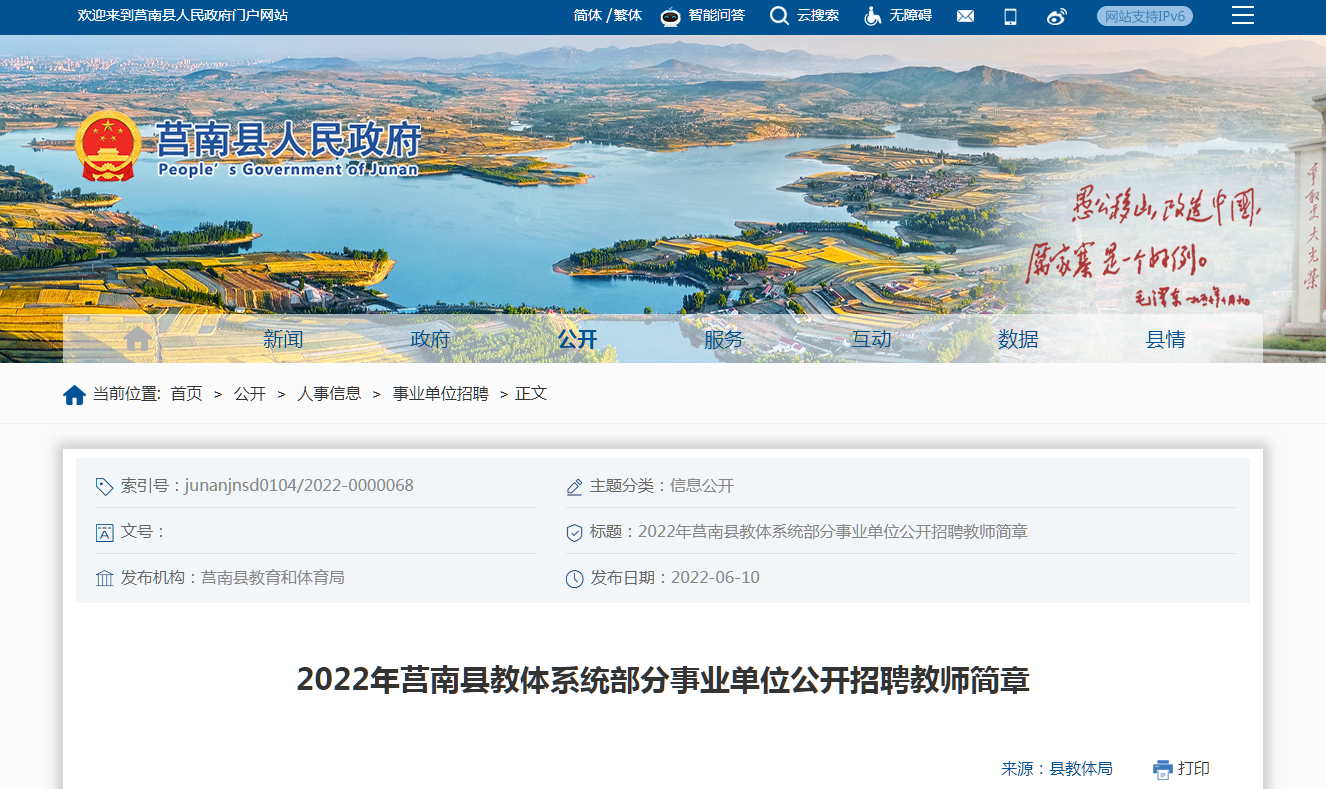Open the 新闻 navigation tab
This screenshot has height=789, width=1326.
pyautogui.click(x=283, y=339)
